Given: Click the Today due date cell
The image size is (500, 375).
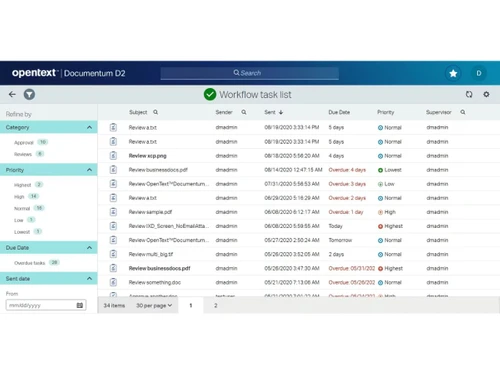Looking at the screenshot, I should (335, 226).
